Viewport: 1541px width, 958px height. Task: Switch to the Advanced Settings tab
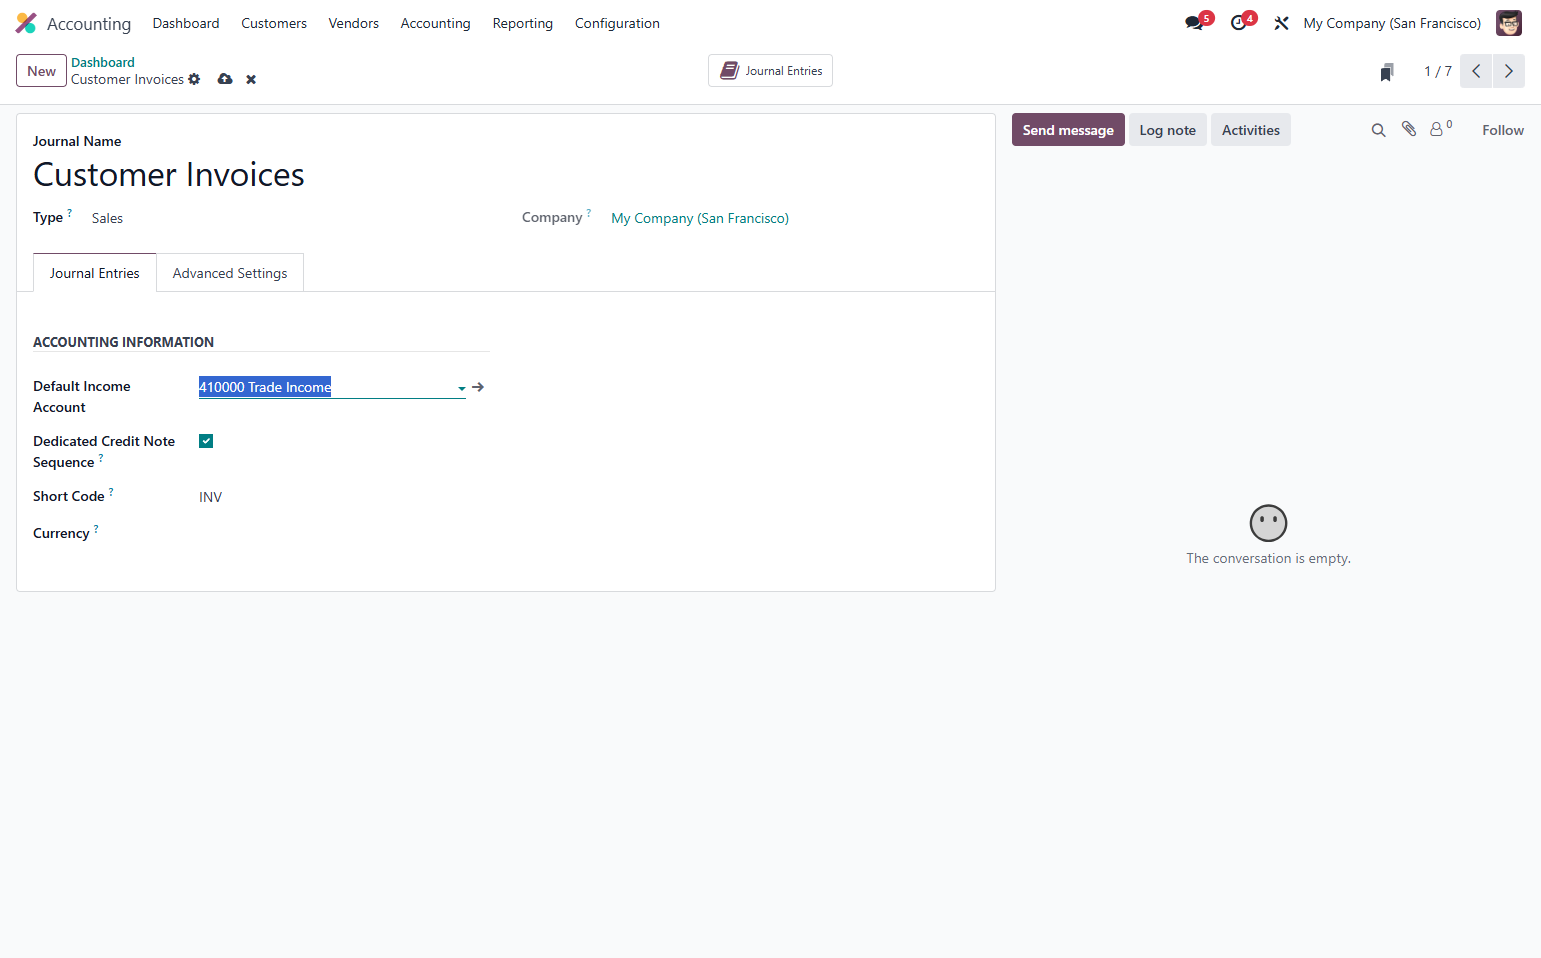(230, 273)
